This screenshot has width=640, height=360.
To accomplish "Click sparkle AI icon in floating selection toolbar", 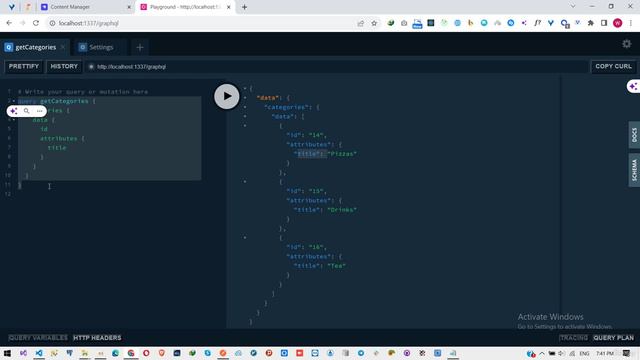I will pyautogui.click(x=14, y=111).
